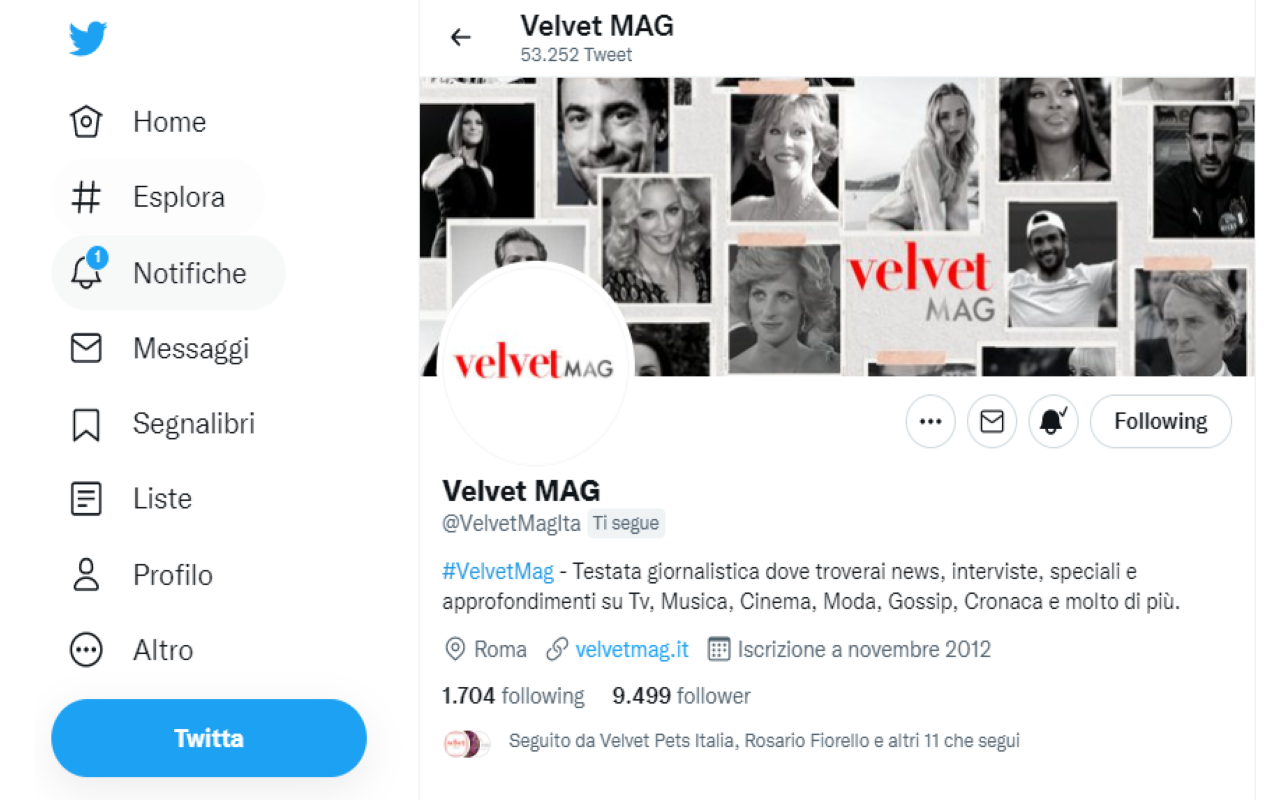Viewport: 1280px width, 800px height.
Task: Click the #VelvetMag hashtag
Action: [498, 572]
